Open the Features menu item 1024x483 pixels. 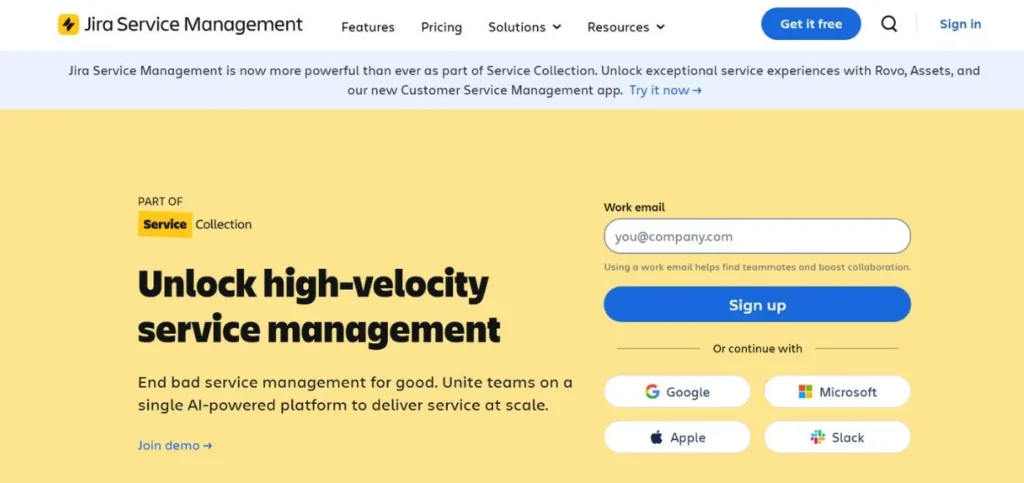click(x=368, y=27)
